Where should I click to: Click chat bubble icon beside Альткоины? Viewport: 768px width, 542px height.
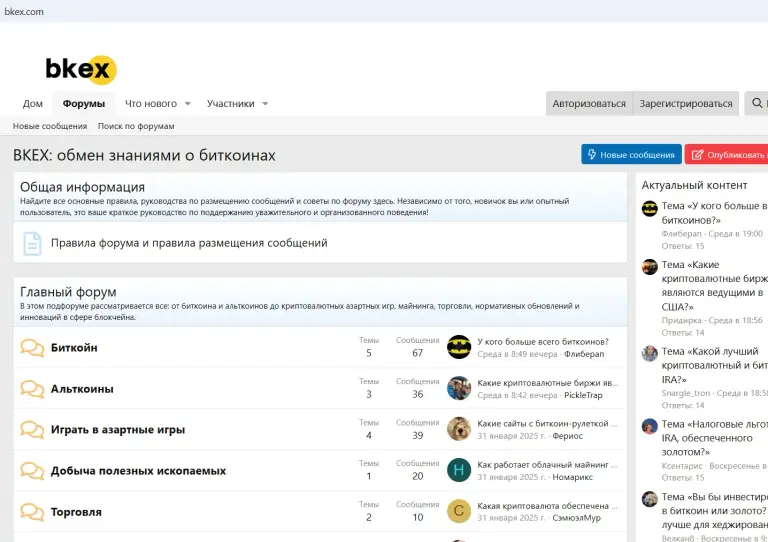click(x=32, y=389)
